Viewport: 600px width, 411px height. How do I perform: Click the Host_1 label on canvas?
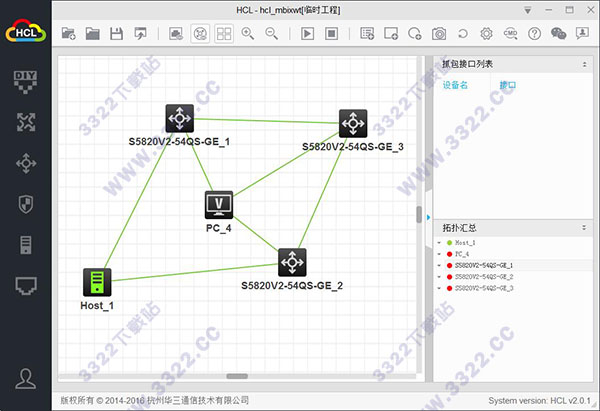[x=97, y=306]
